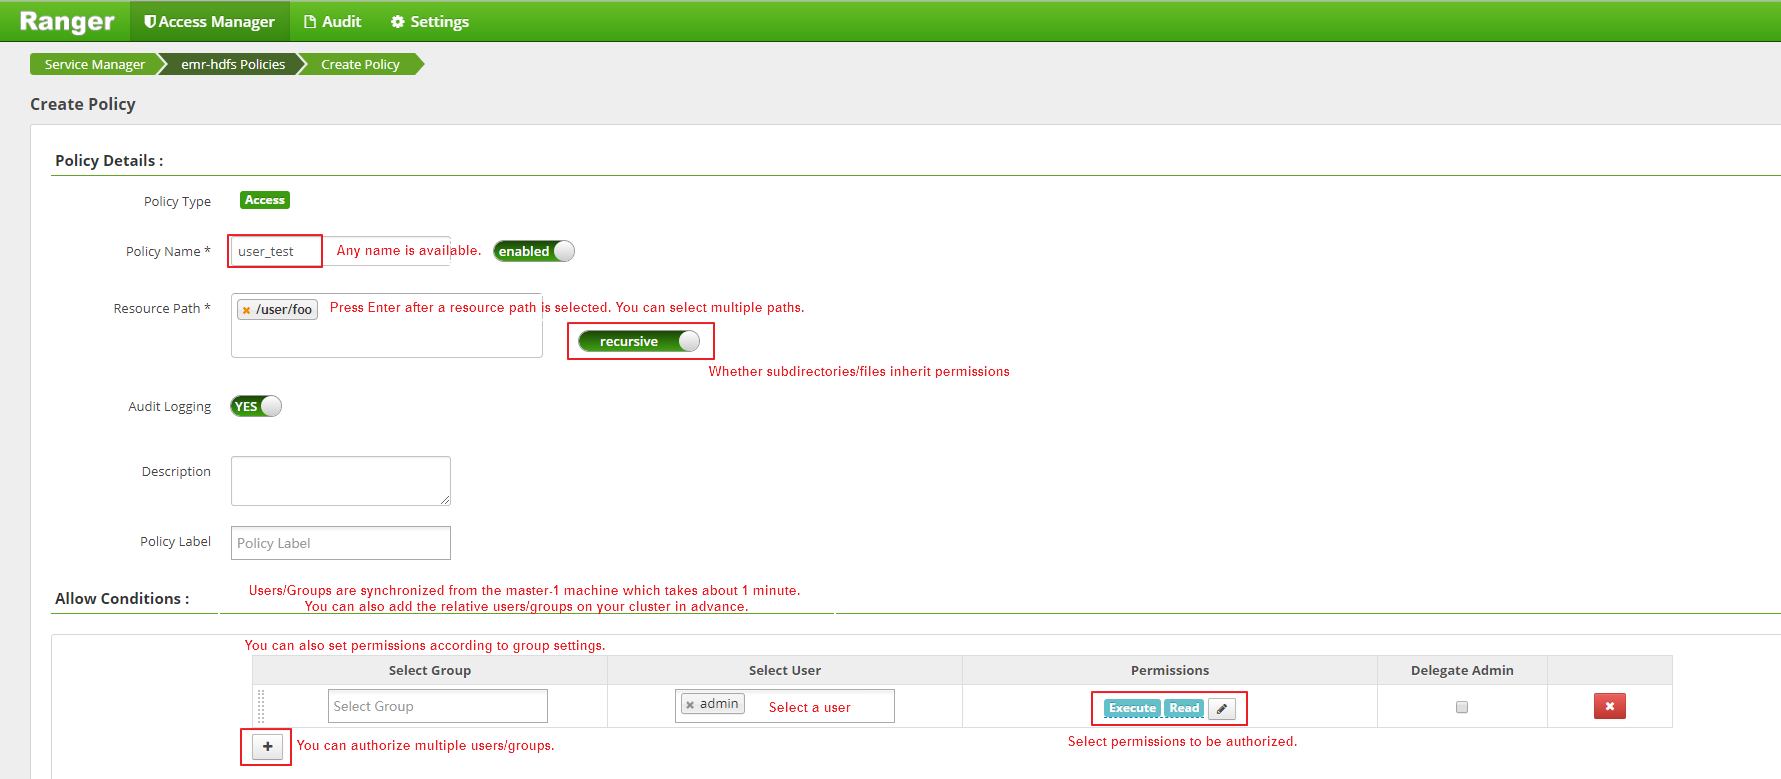This screenshot has width=1781, height=779.
Task: Click the Permissions column header
Action: (1170, 670)
